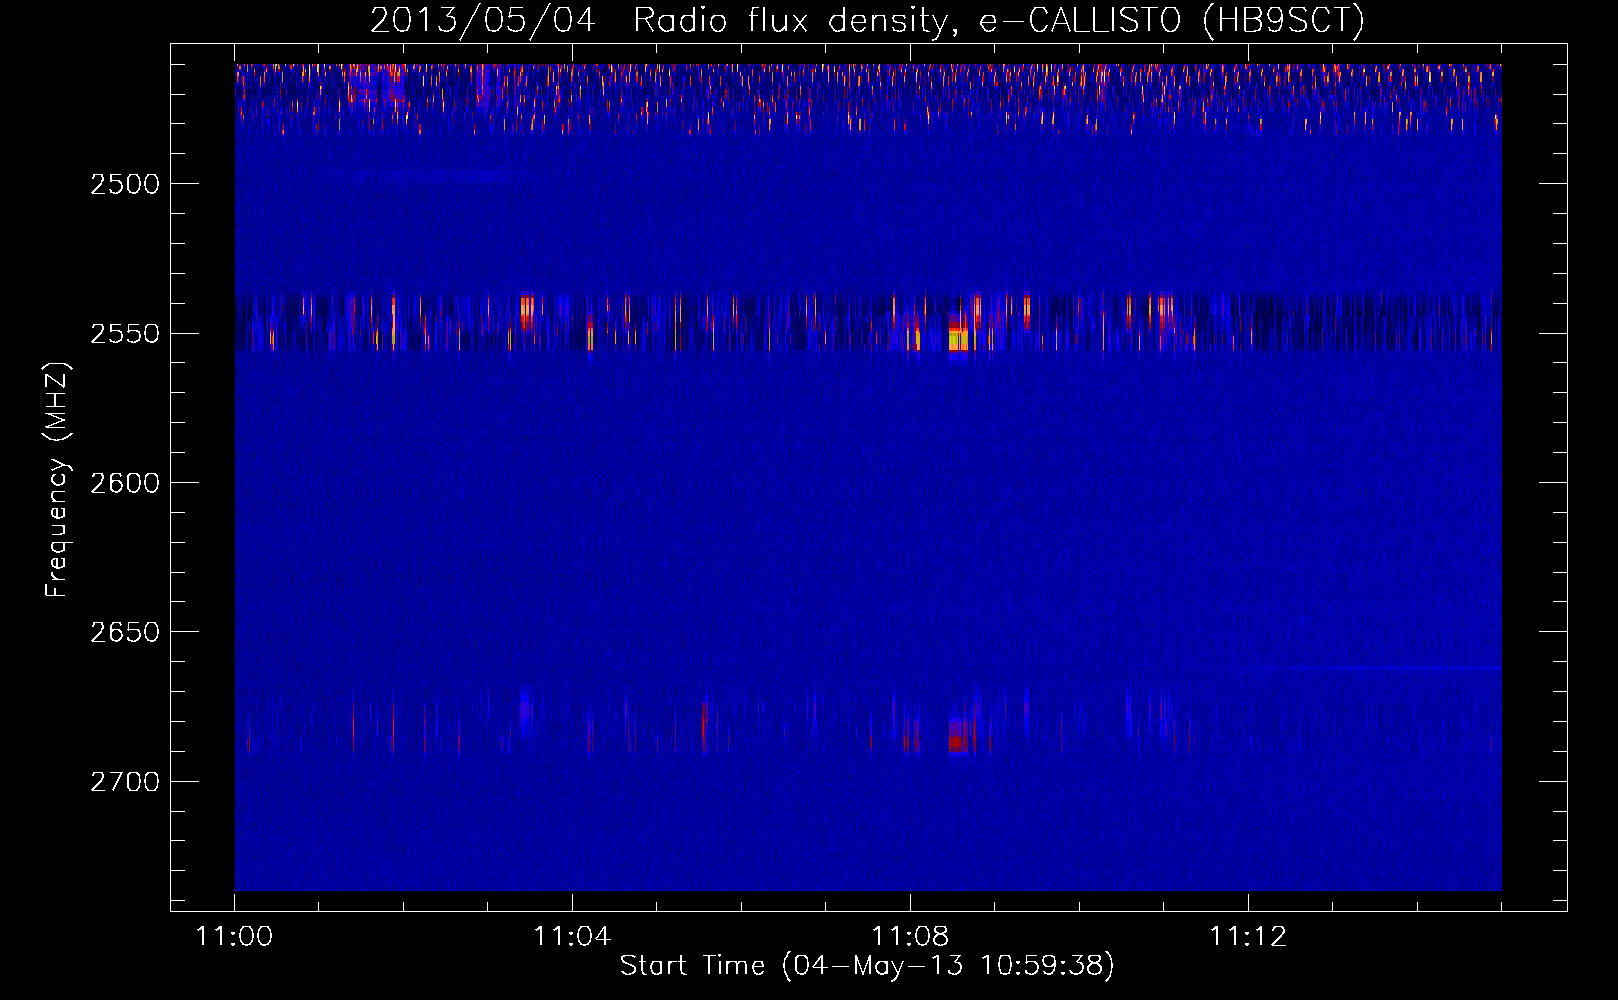The width and height of the screenshot is (1618, 1000).
Task: Click the 2650 frequency tick label
Action: pyautogui.click(x=125, y=632)
